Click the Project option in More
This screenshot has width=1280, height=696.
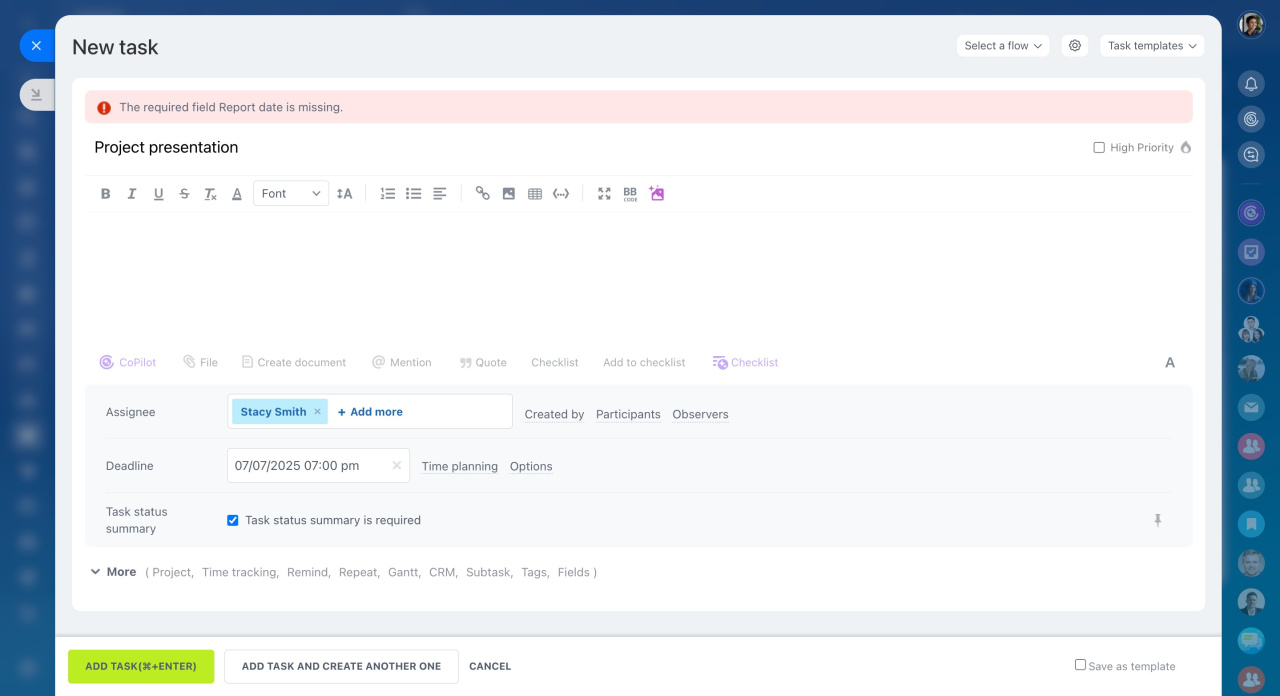tap(172, 572)
